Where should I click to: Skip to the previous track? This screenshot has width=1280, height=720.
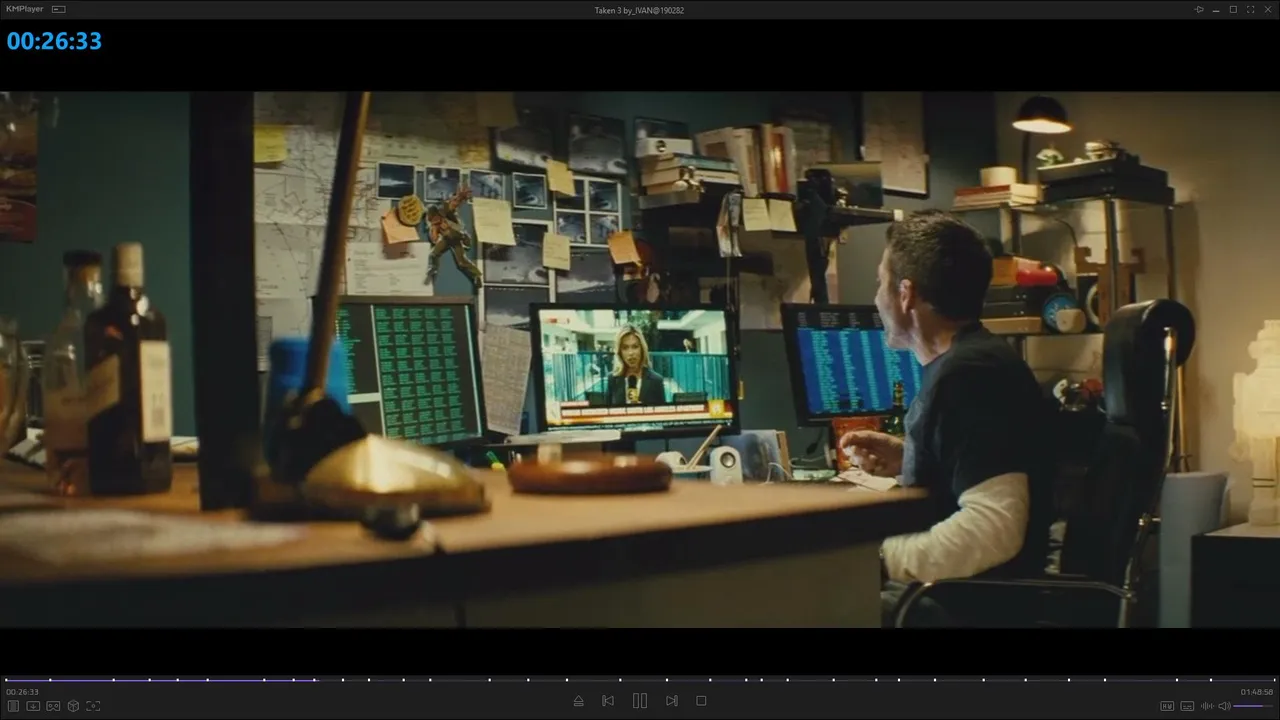pyautogui.click(x=608, y=701)
